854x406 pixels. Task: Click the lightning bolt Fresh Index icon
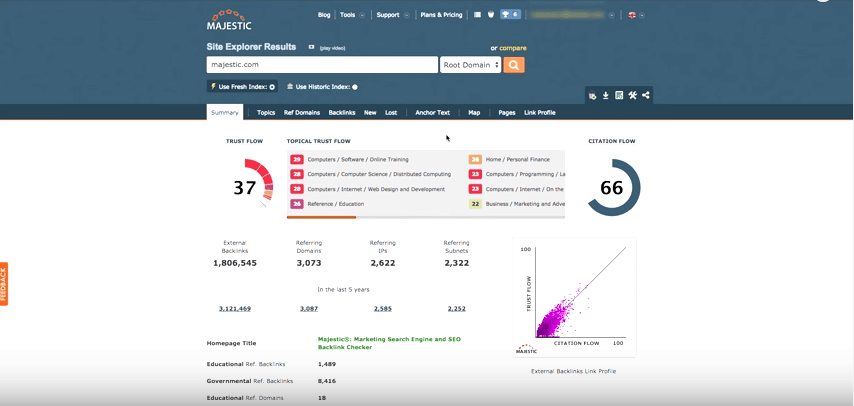click(x=213, y=87)
